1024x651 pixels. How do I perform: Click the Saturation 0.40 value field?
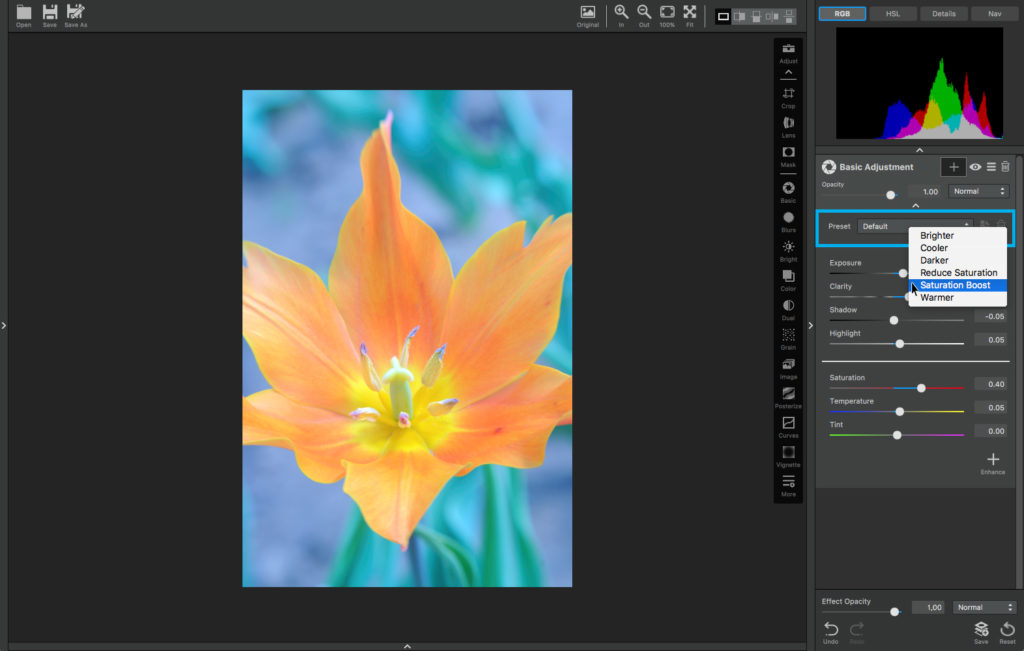(991, 384)
